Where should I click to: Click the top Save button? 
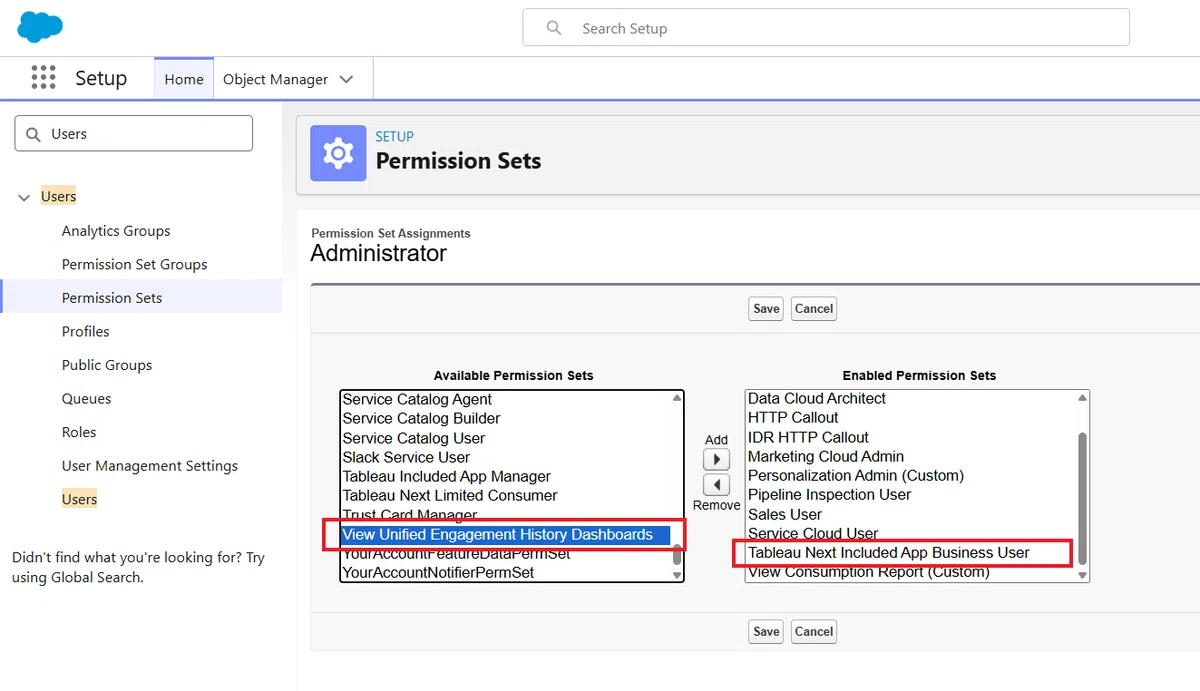766,308
